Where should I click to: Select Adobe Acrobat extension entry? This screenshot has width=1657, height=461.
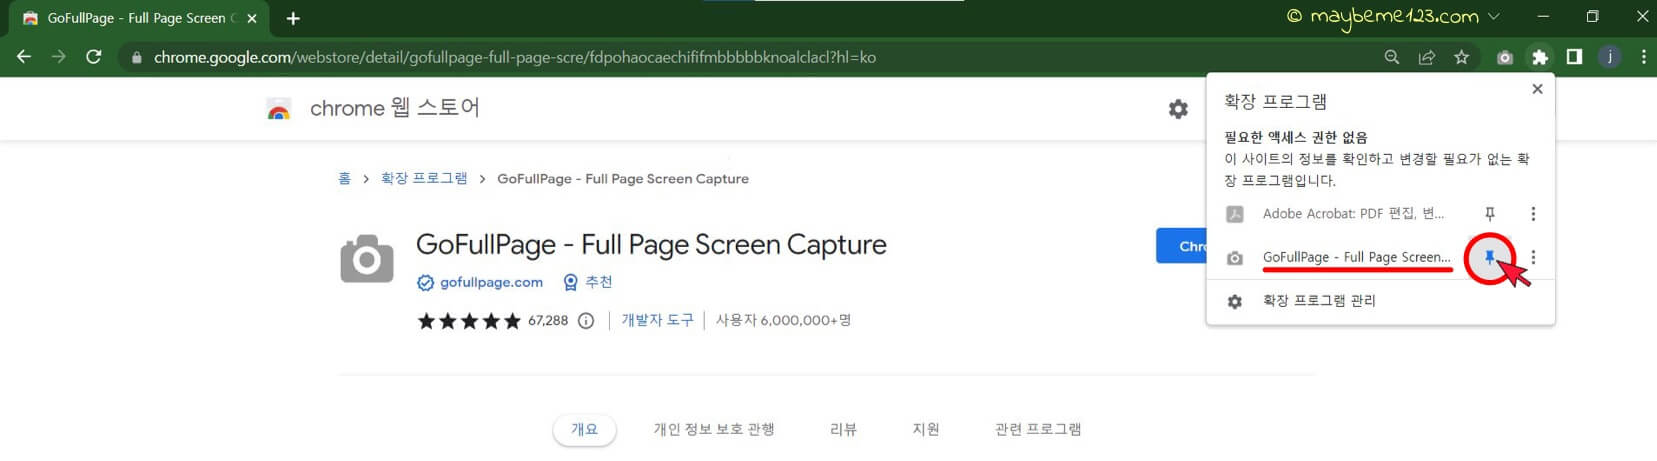pyautogui.click(x=1353, y=214)
